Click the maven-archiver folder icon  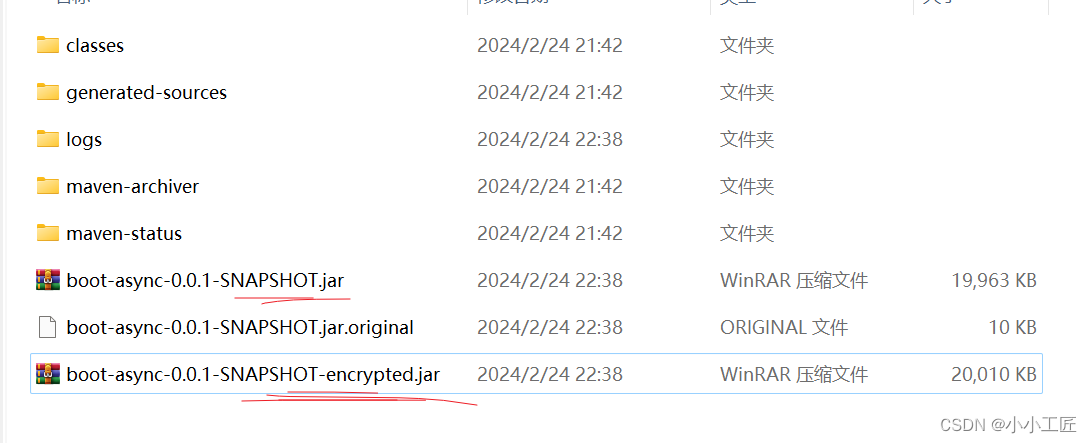(47, 186)
